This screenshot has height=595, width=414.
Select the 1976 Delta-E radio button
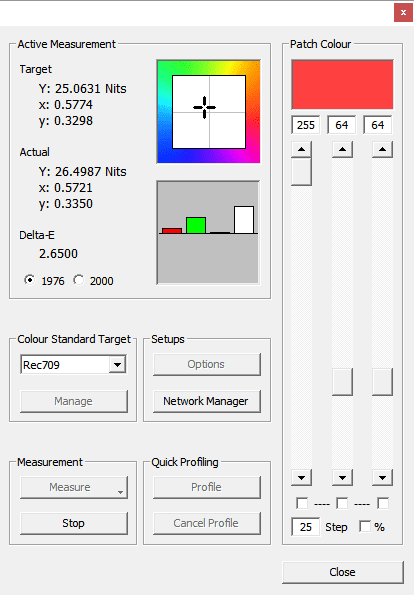29,280
